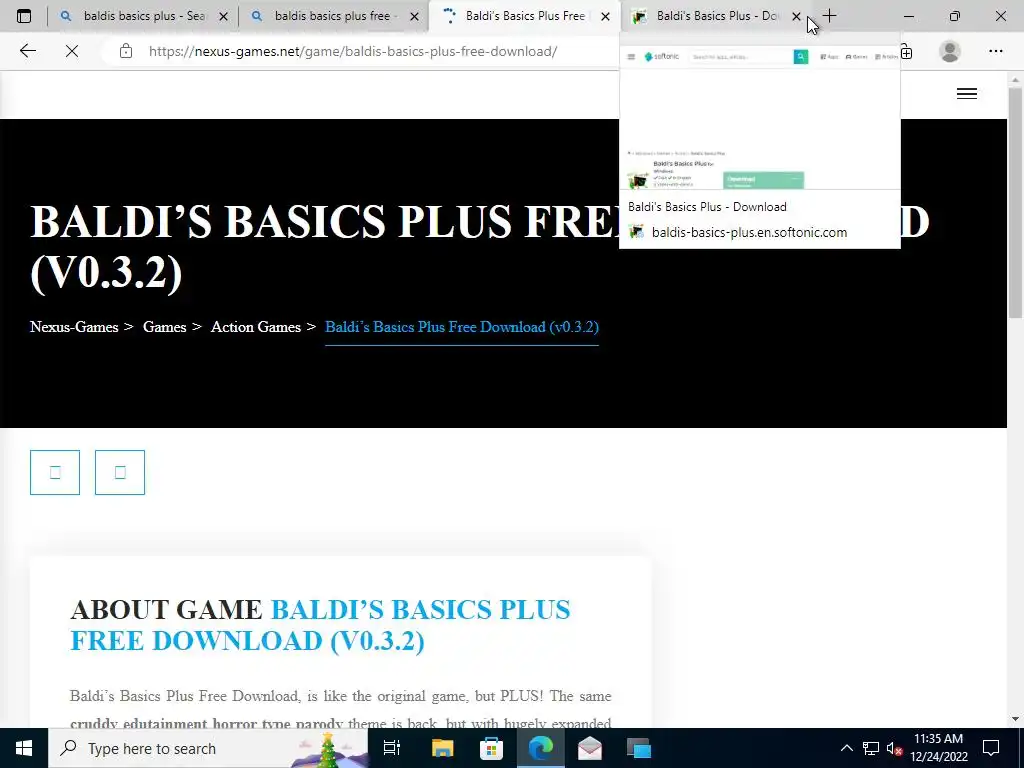Click baldis-basics-plus.en.softonic.com preview text
This screenshot has height=768, width=1024.
pos(749,232)
